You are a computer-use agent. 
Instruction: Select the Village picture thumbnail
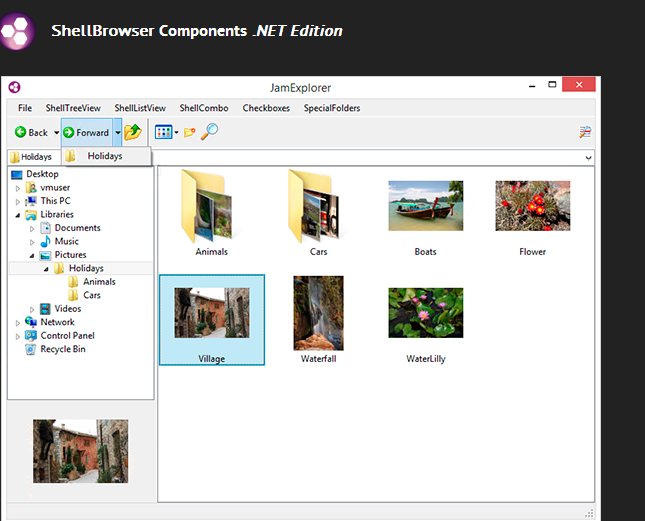tap(212, 313)
